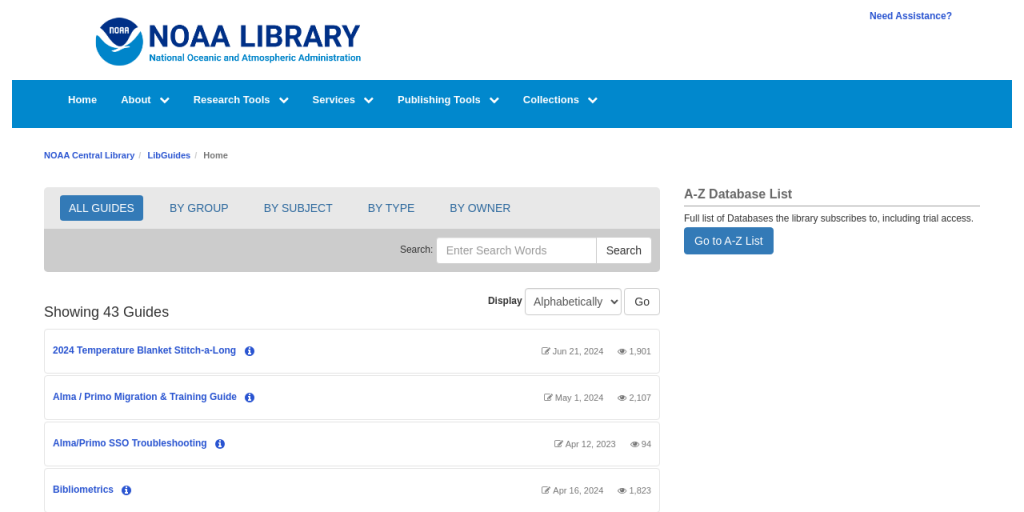1024x512 pixels.
Task: Switch to the BY SUBJECT tab
Action: [298, 208]
